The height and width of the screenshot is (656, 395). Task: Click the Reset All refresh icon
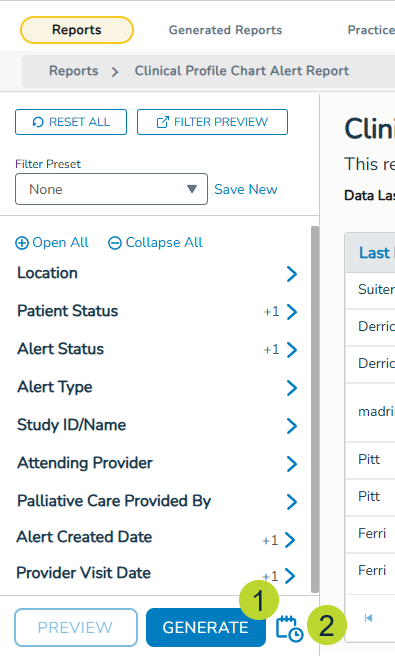(x=38, y=122)
